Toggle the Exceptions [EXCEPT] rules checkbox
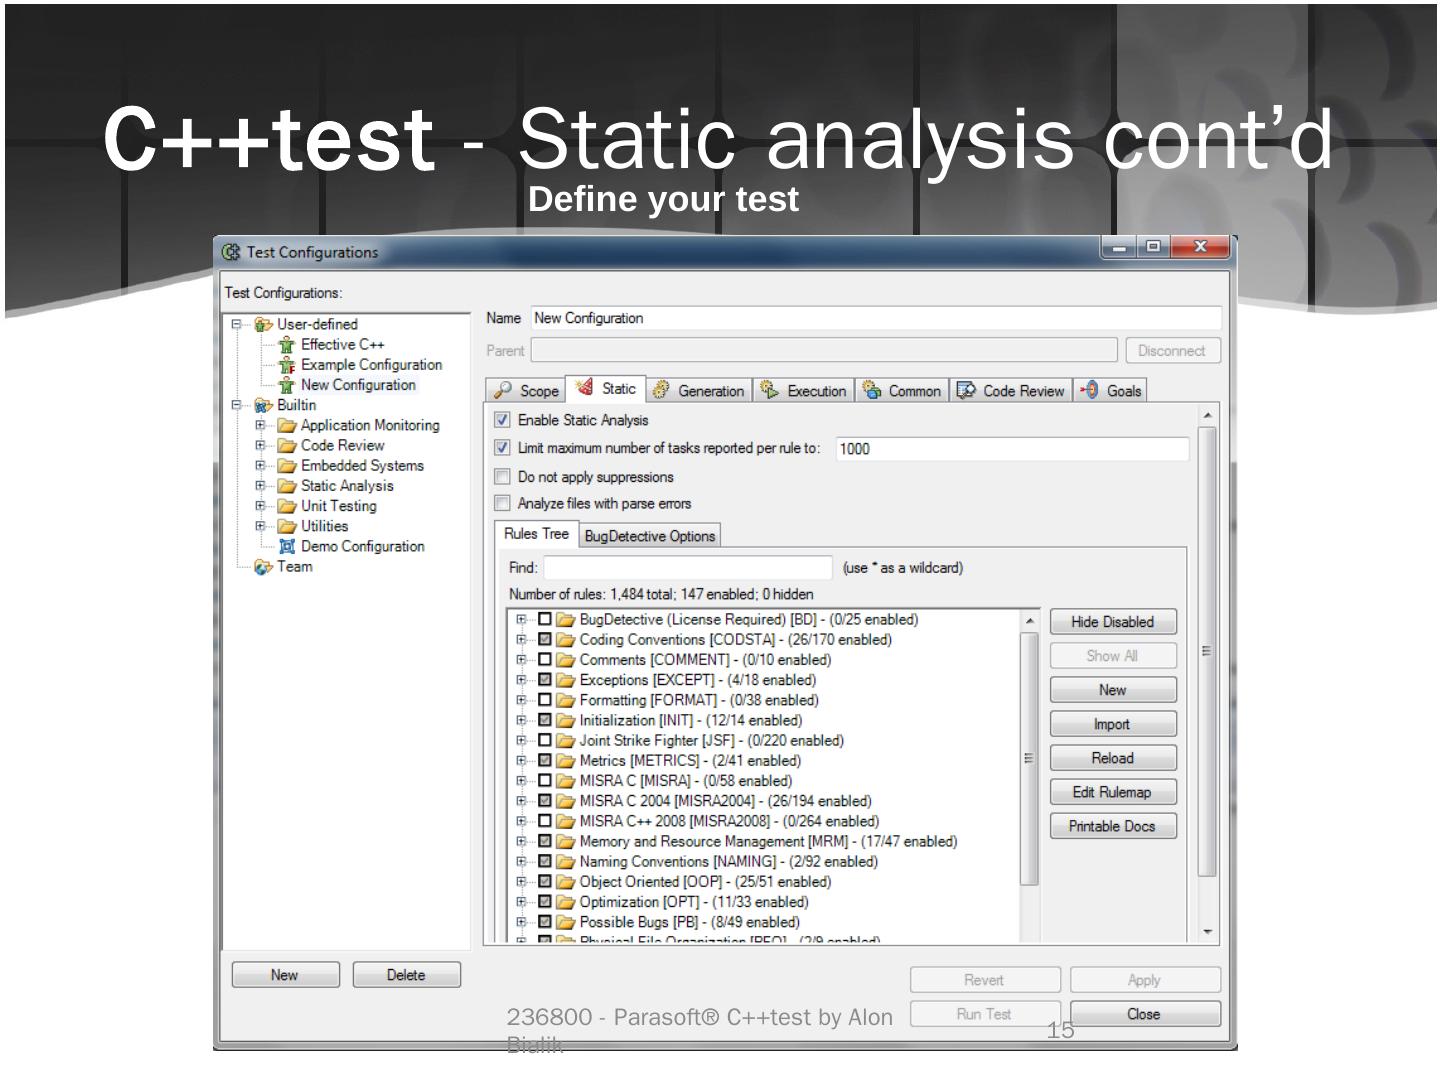Image resolution: width=1440 pixels, height=1080 pixels. point(545,680)
